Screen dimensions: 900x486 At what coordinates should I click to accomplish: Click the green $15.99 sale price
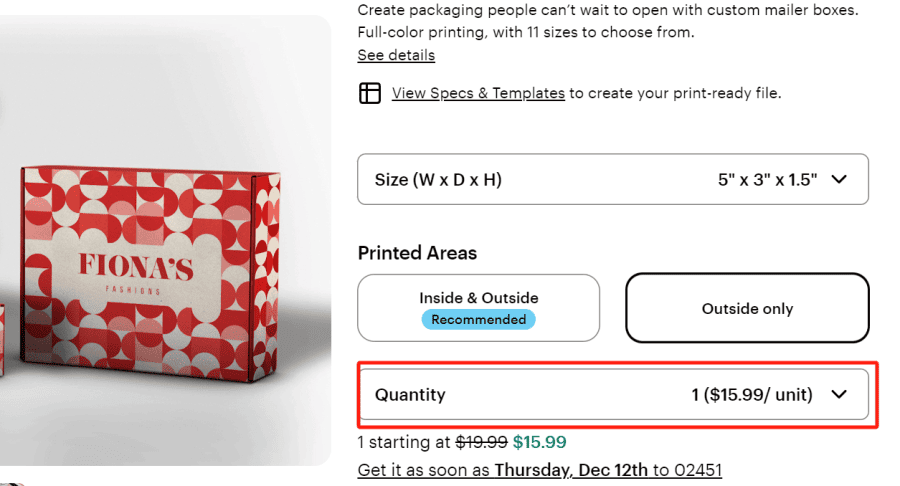point(539,441)
